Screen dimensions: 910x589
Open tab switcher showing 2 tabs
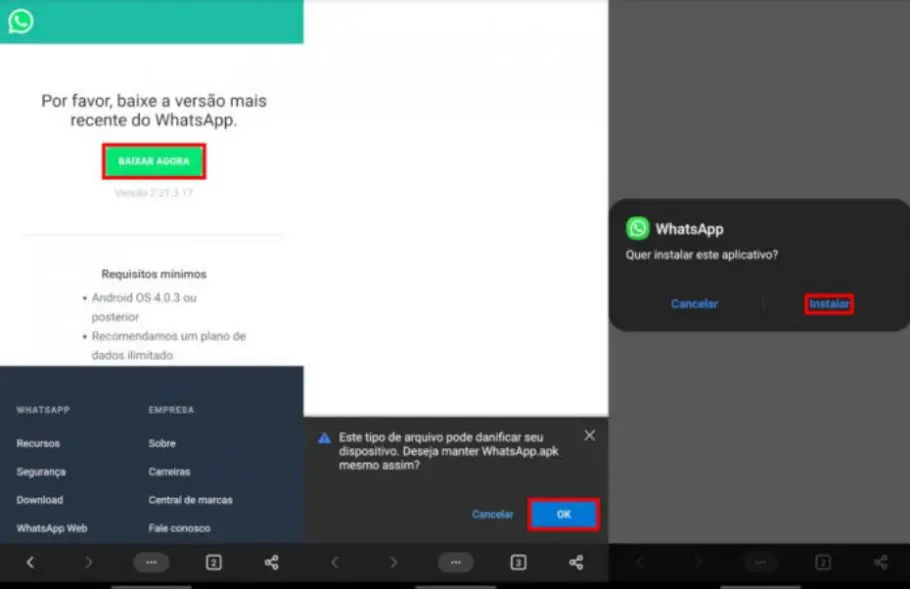tap(214, 562)
